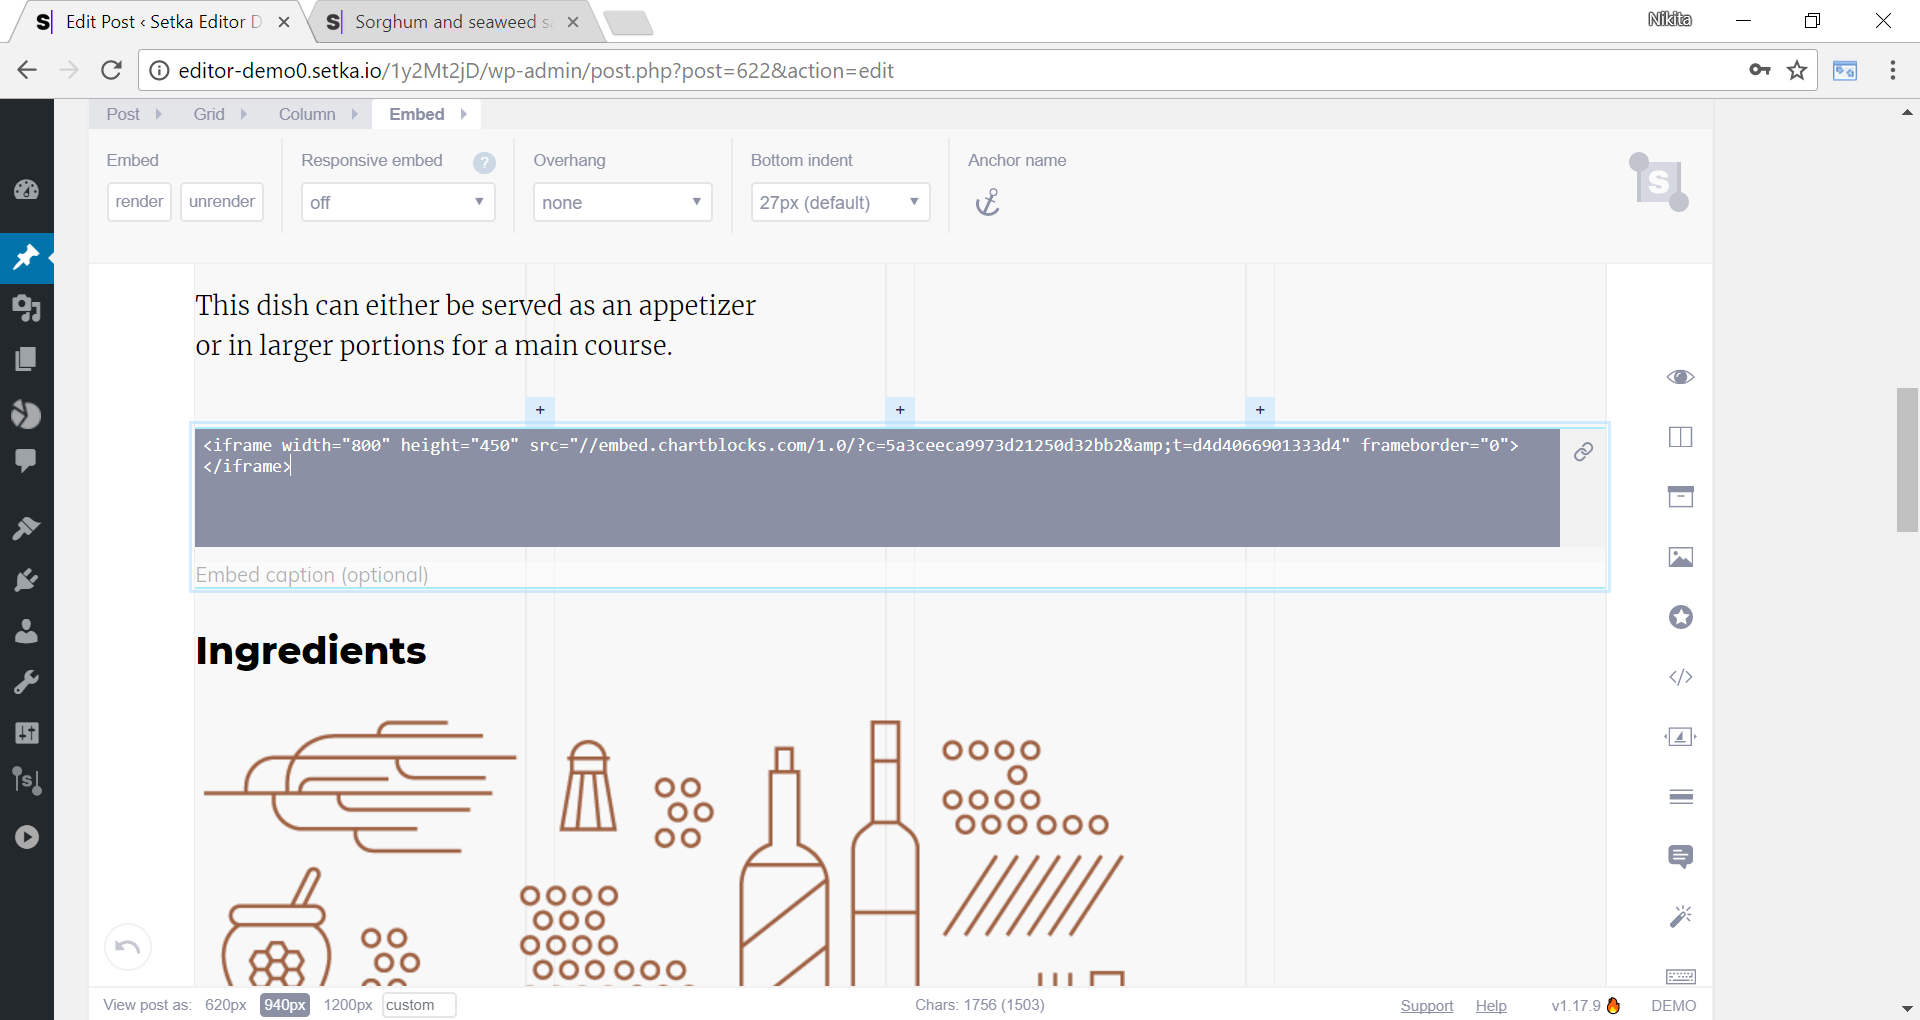Open the Overhang dropdown
The width and height of the screenshot is (1920, 1020).
click(622, 202)
